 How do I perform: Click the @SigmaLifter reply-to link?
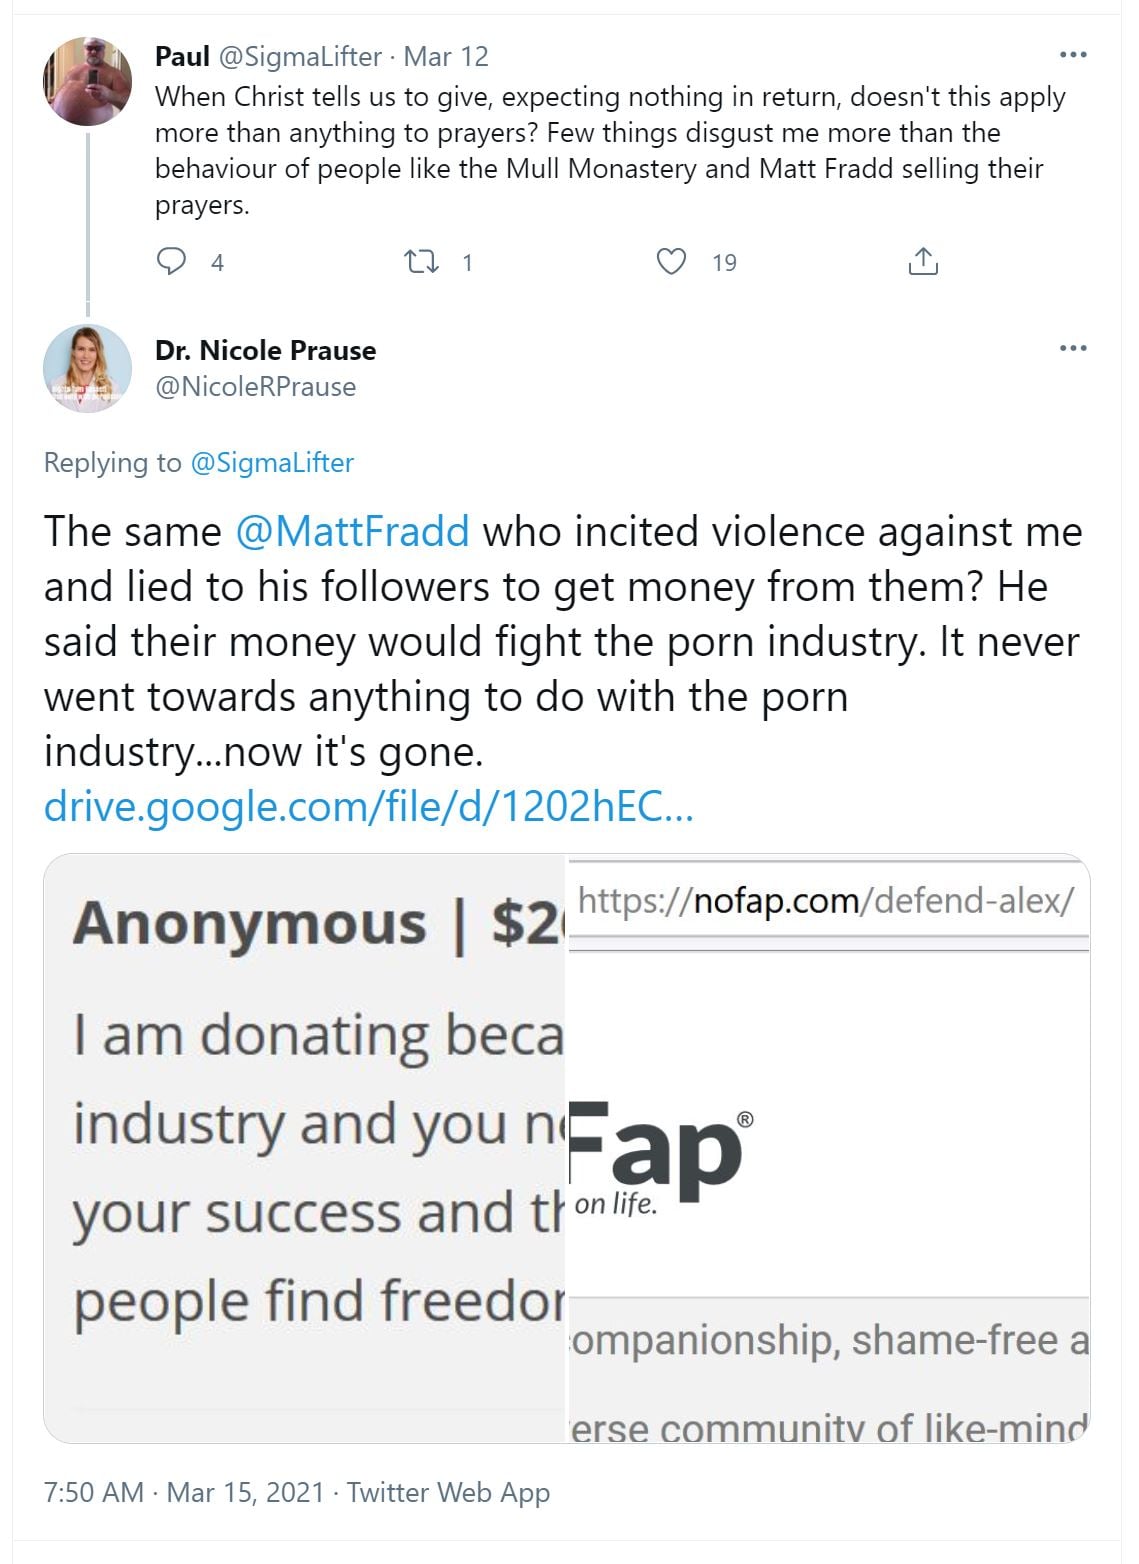click(x=272, y=463)
